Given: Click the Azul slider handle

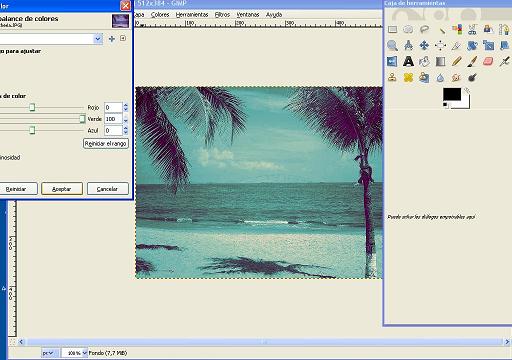Looking at the screenshot, I should pos(32,130).
